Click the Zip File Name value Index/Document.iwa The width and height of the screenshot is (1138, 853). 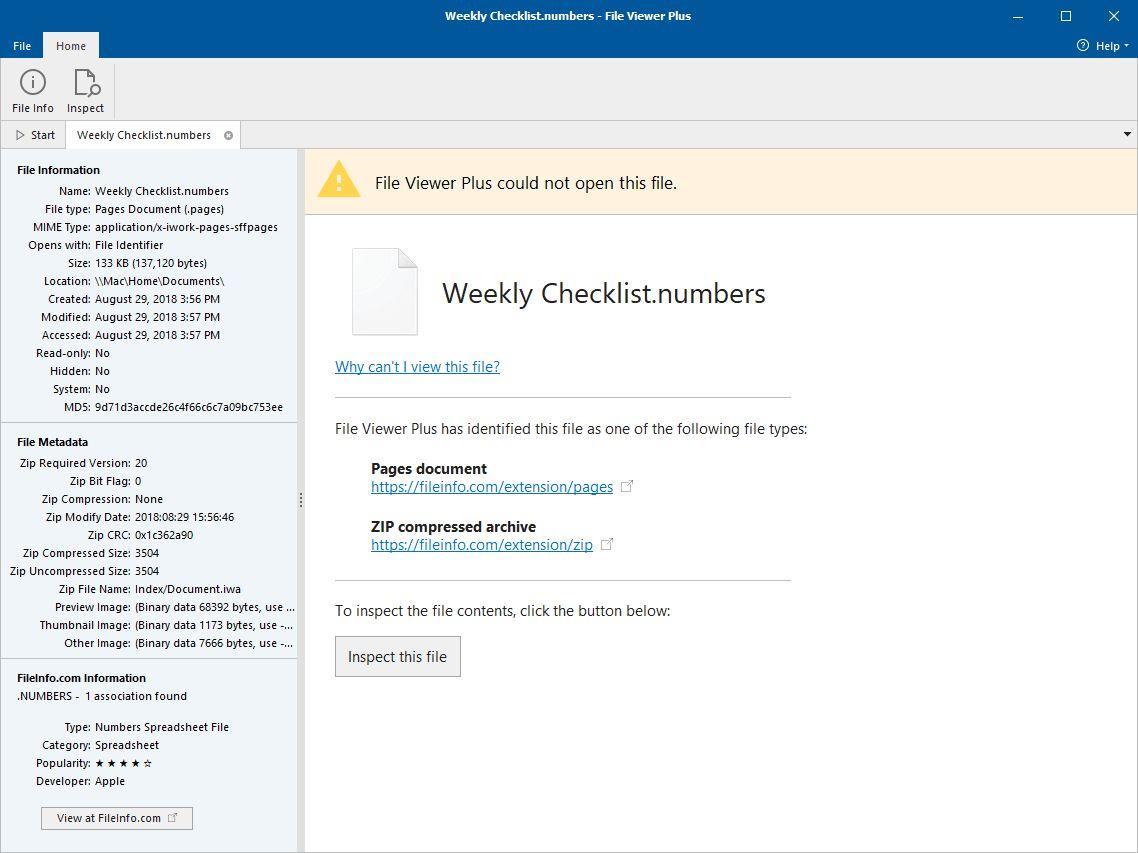click(188, 589)
